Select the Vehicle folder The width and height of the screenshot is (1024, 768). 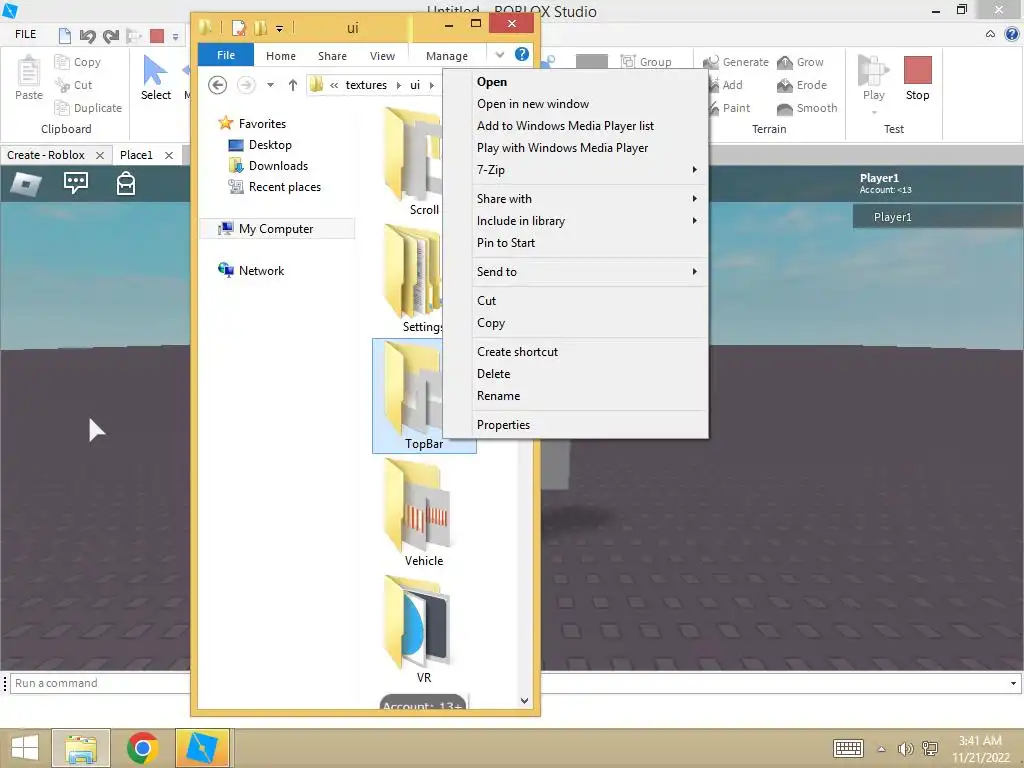(x=424, y=513)
